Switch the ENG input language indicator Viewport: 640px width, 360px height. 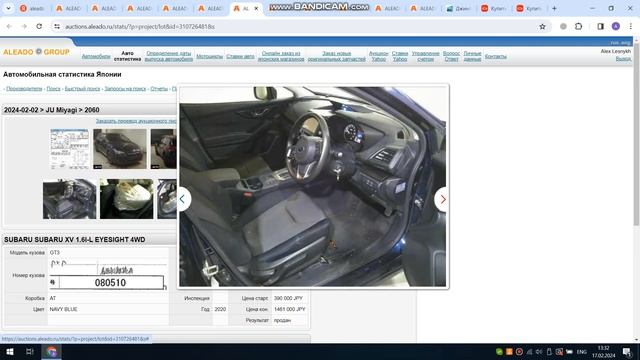point(582,352)
